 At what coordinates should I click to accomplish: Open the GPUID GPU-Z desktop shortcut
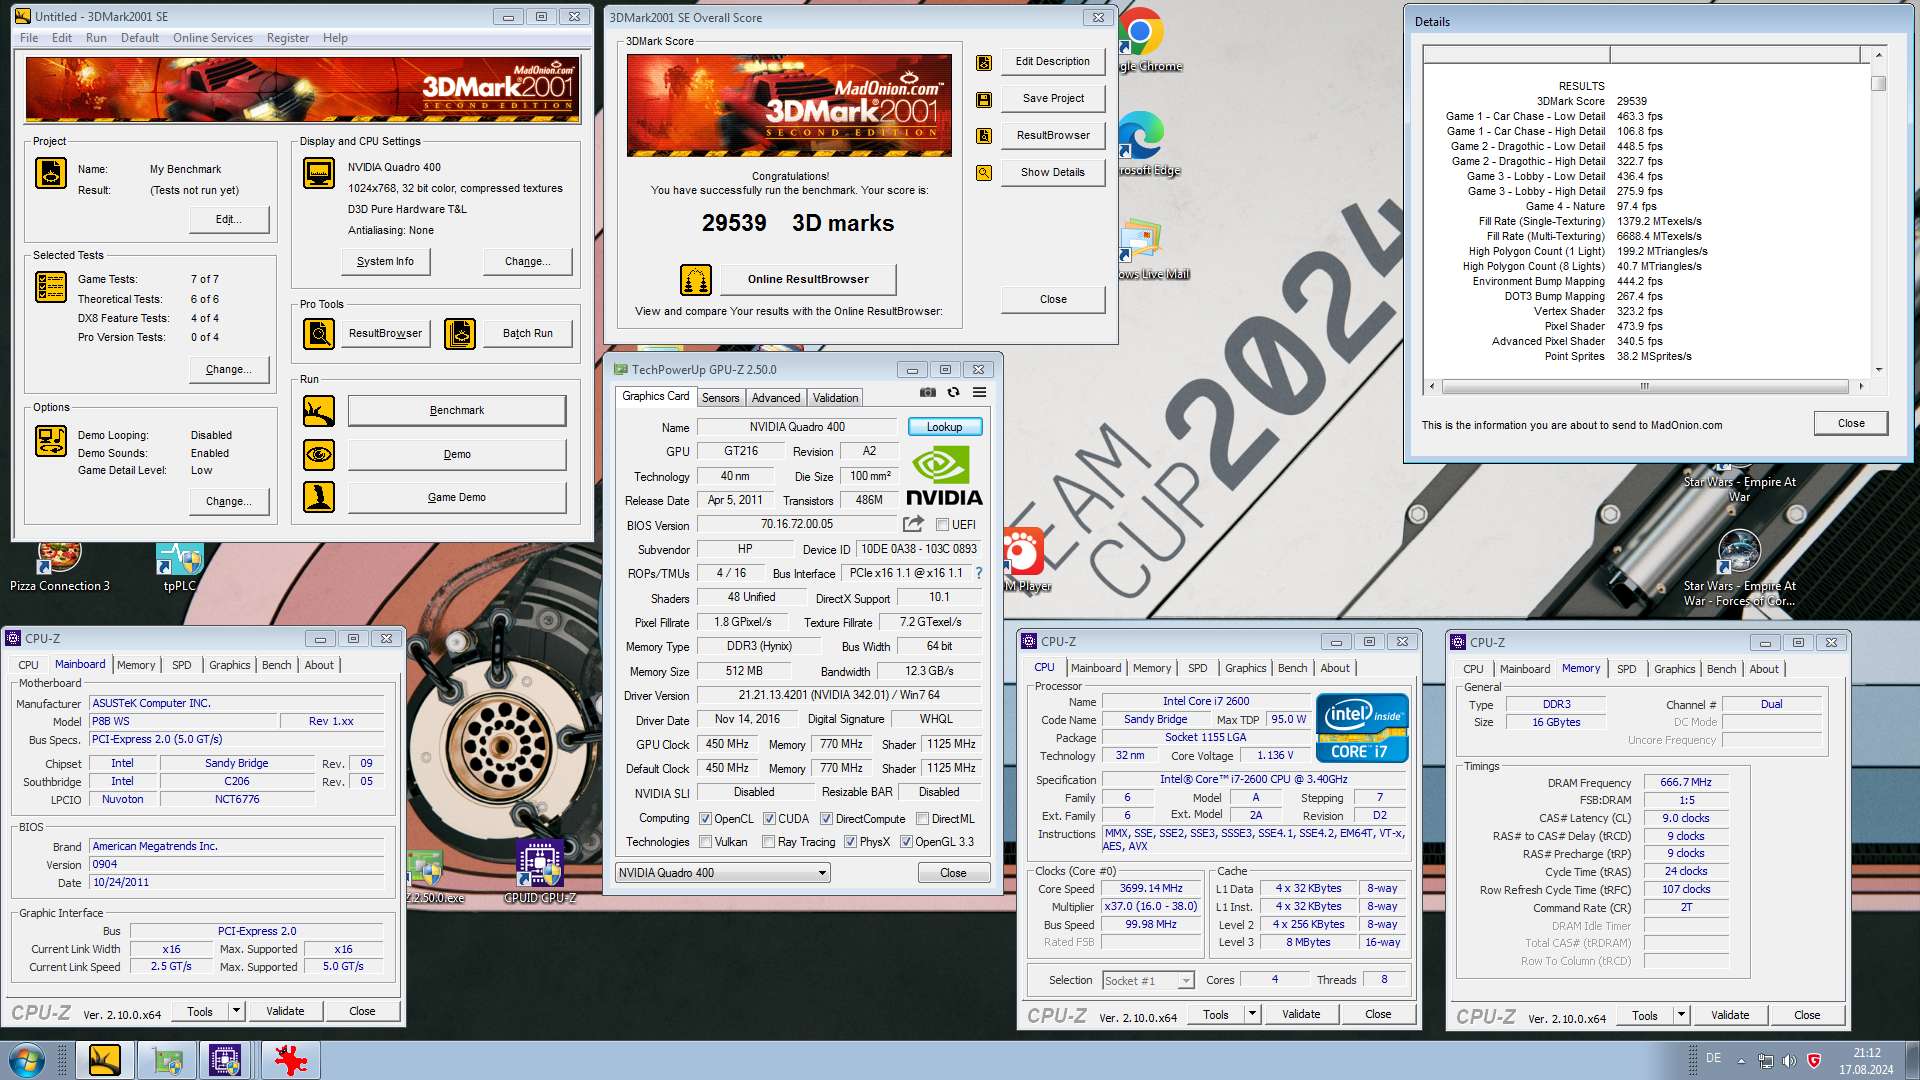pos(540,871)
